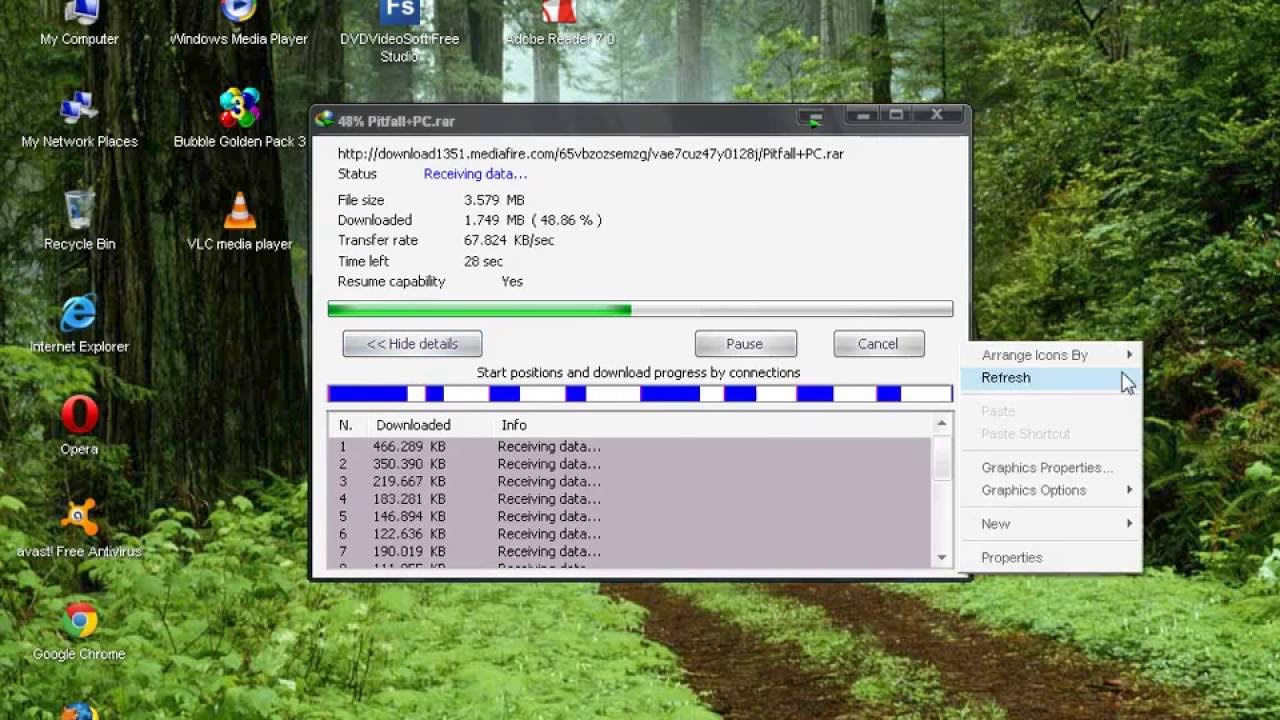Open the My Computer desktop icon
This screenshot has height=720, width=1280.
[79, 24]
